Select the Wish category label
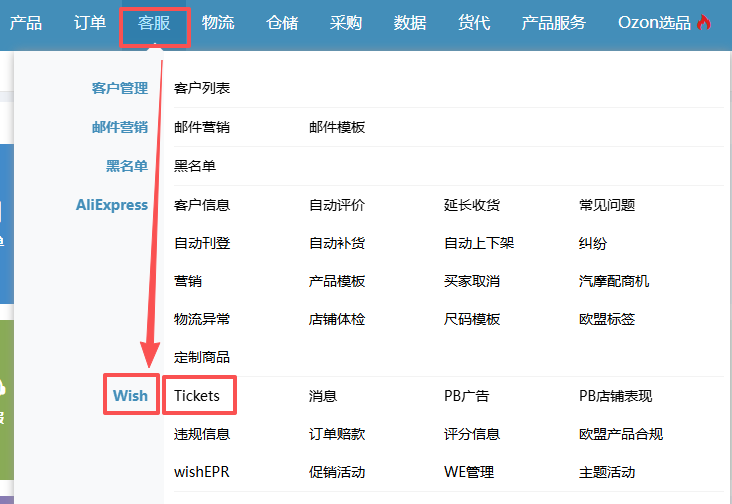Image resolution: width=732 pixels, height=504 pixels. coord(130,396)
